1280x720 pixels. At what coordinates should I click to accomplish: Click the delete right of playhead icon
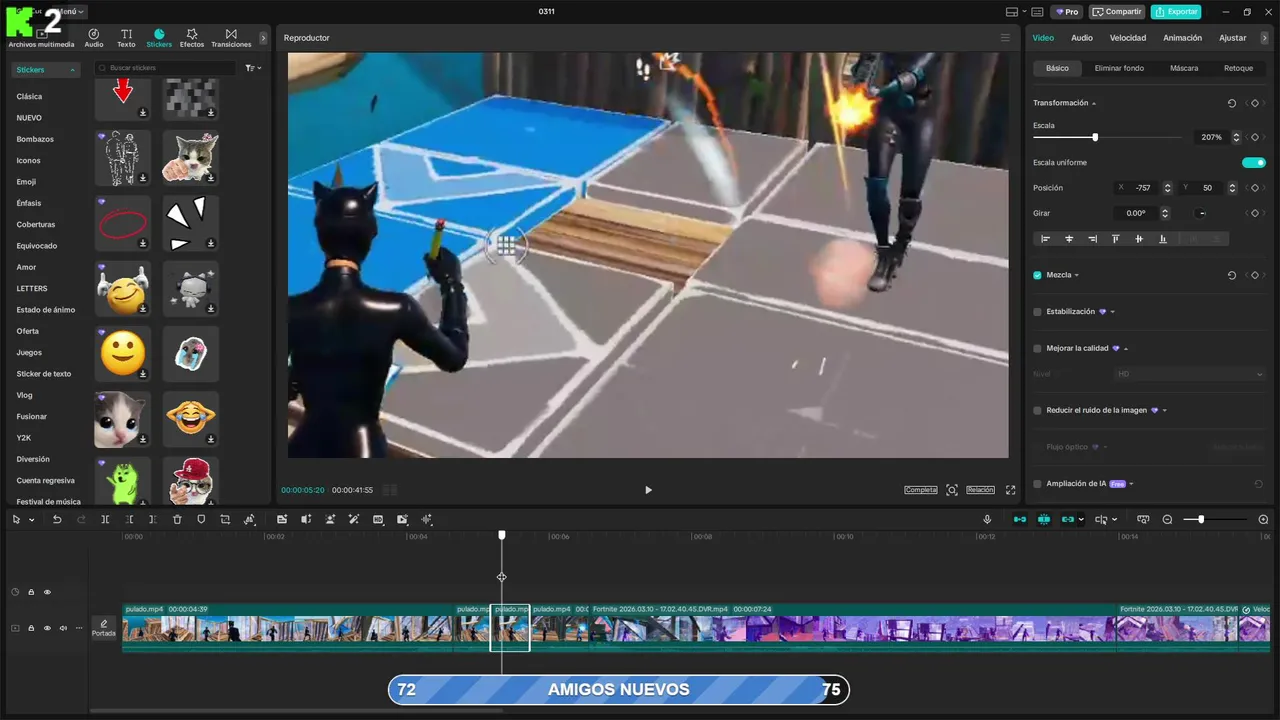point(152,519)
